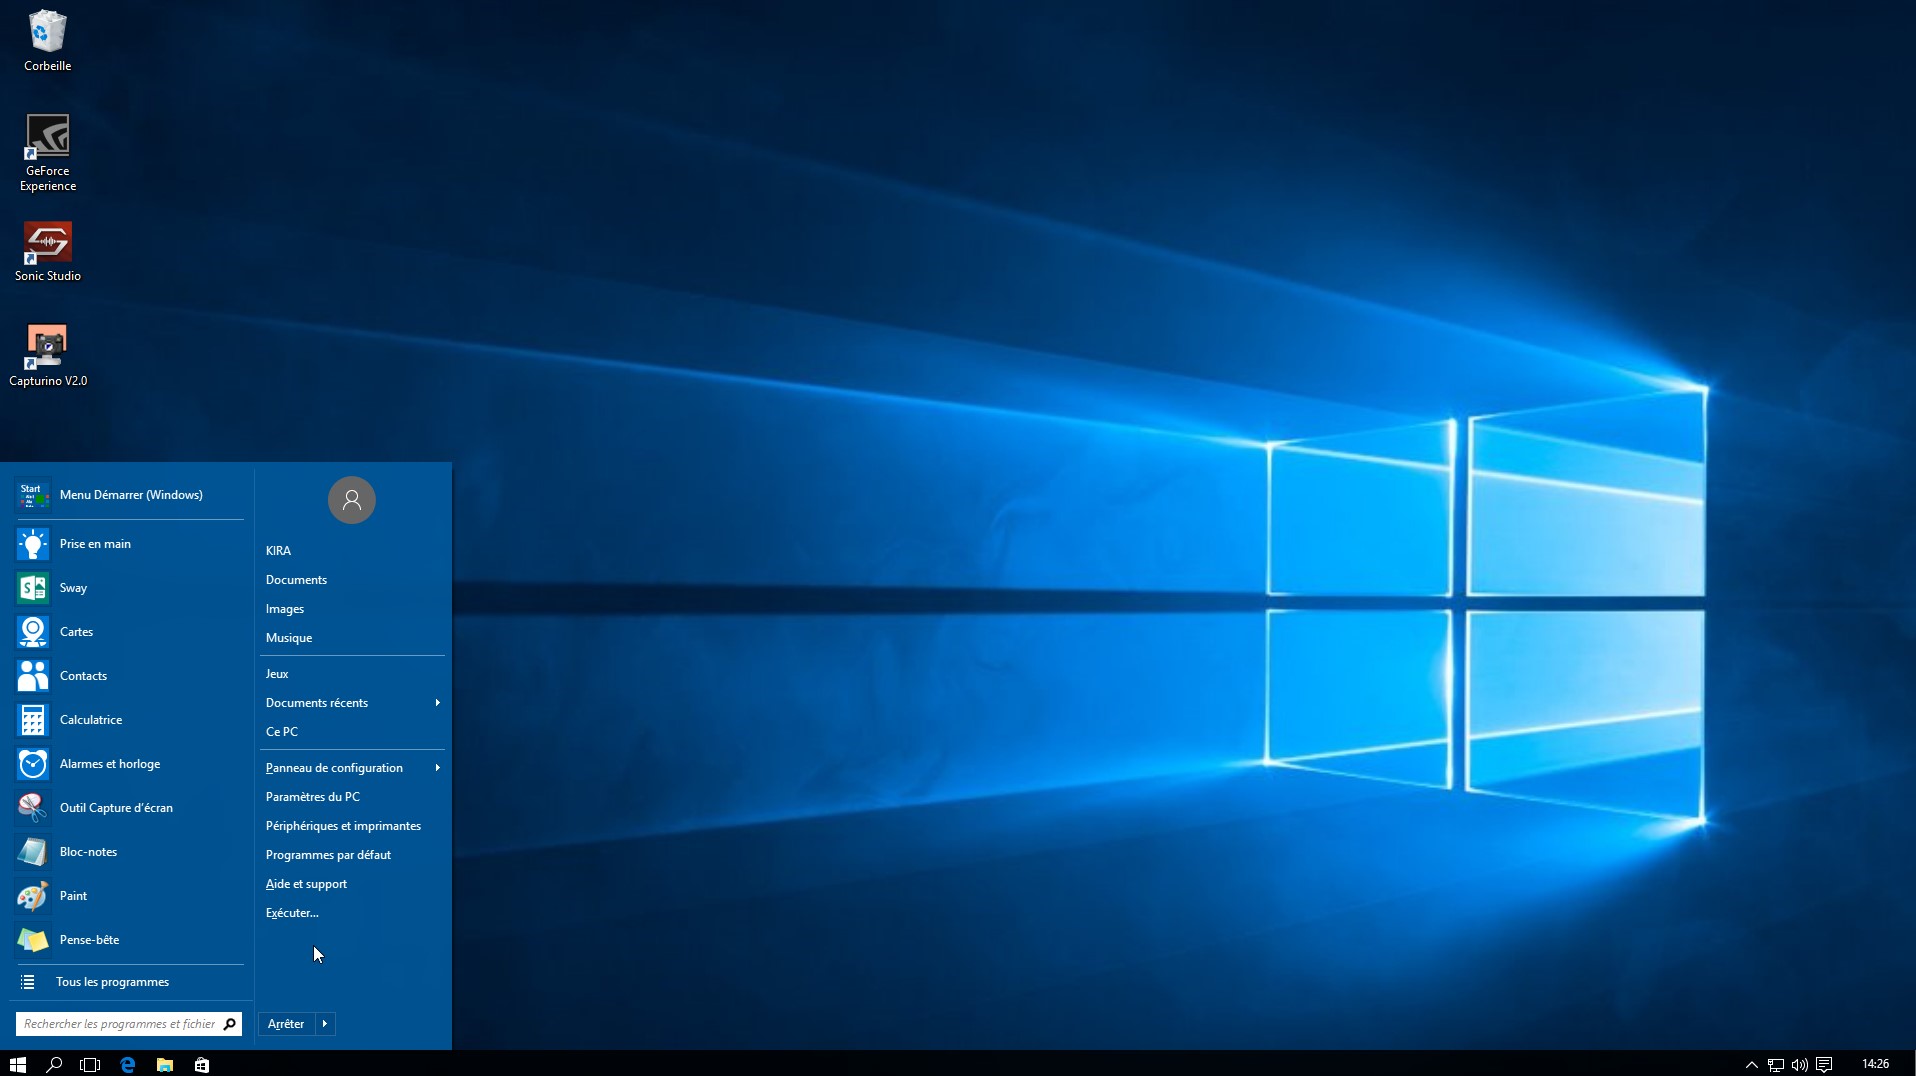Open Microsoft Store from taskbar
Screen dimensions: 1916x1076
tap(202, 1064)
